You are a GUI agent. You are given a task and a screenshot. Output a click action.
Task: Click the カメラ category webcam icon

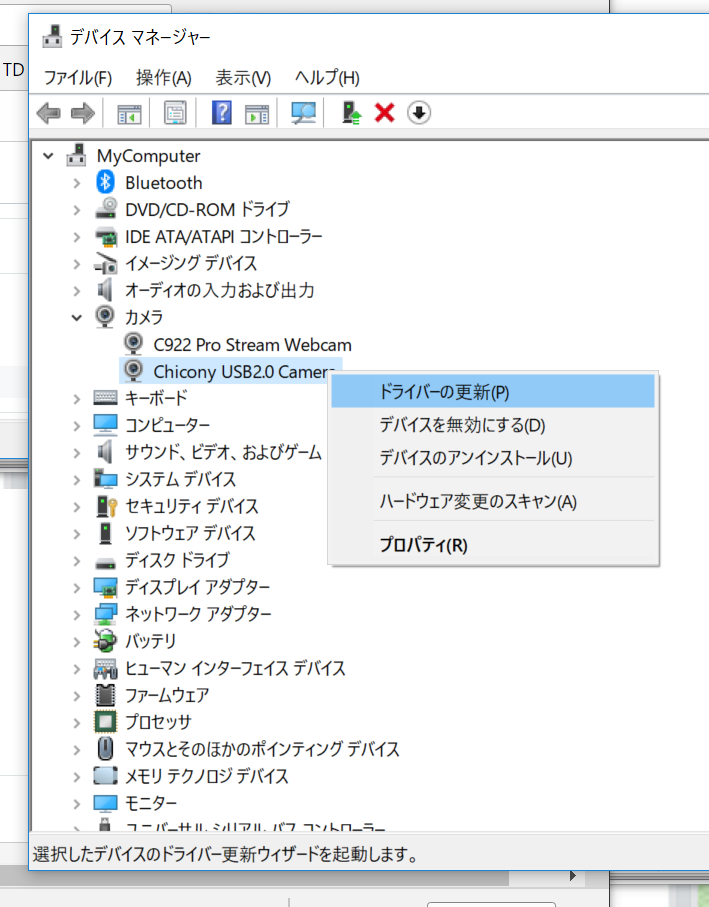coord(105,317)
